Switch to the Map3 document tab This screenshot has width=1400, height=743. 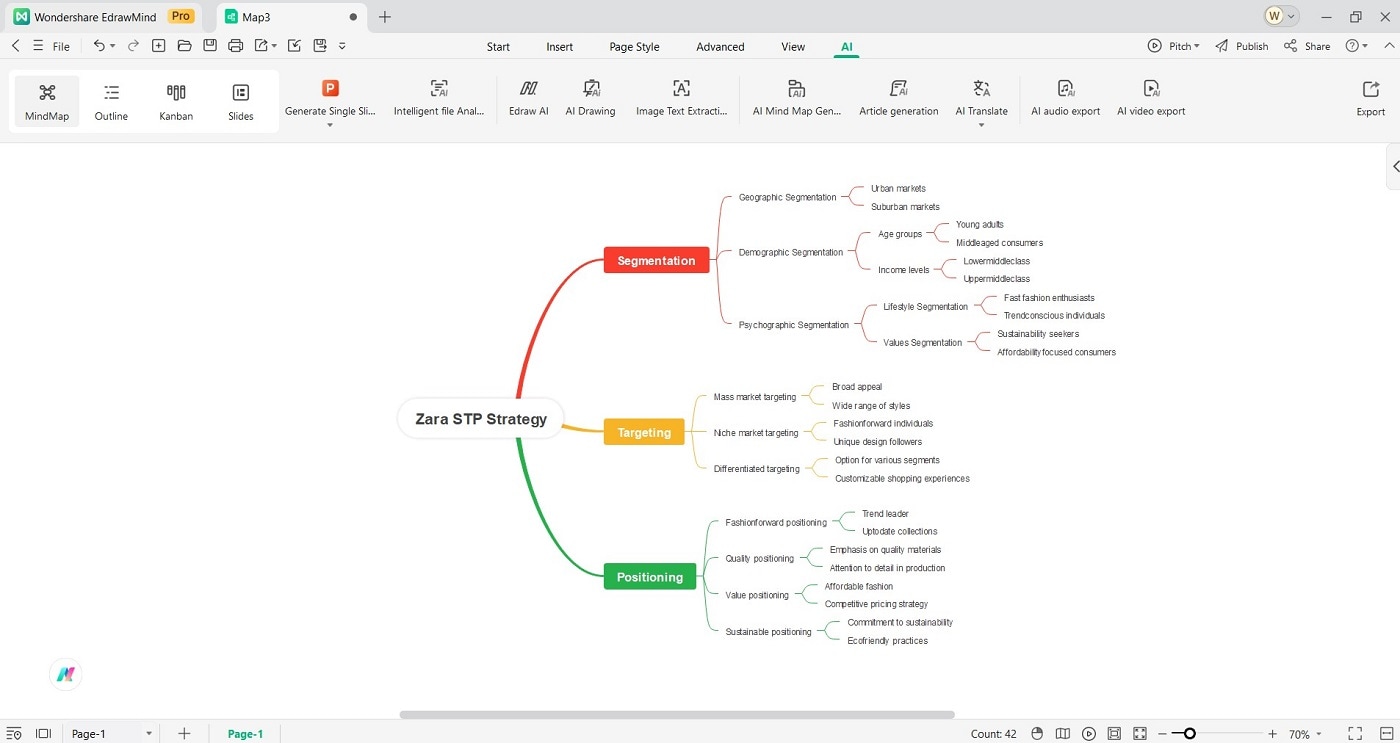tap(290, 17)
